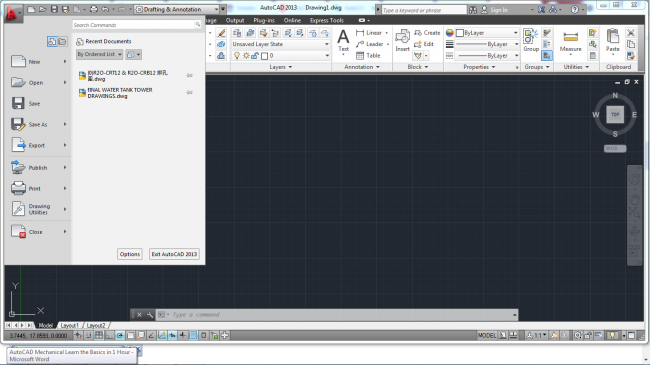Click Workspace Switching gear in status bar
The width and height of the screenshot is (650, 365).
click(x=577, y=336)
